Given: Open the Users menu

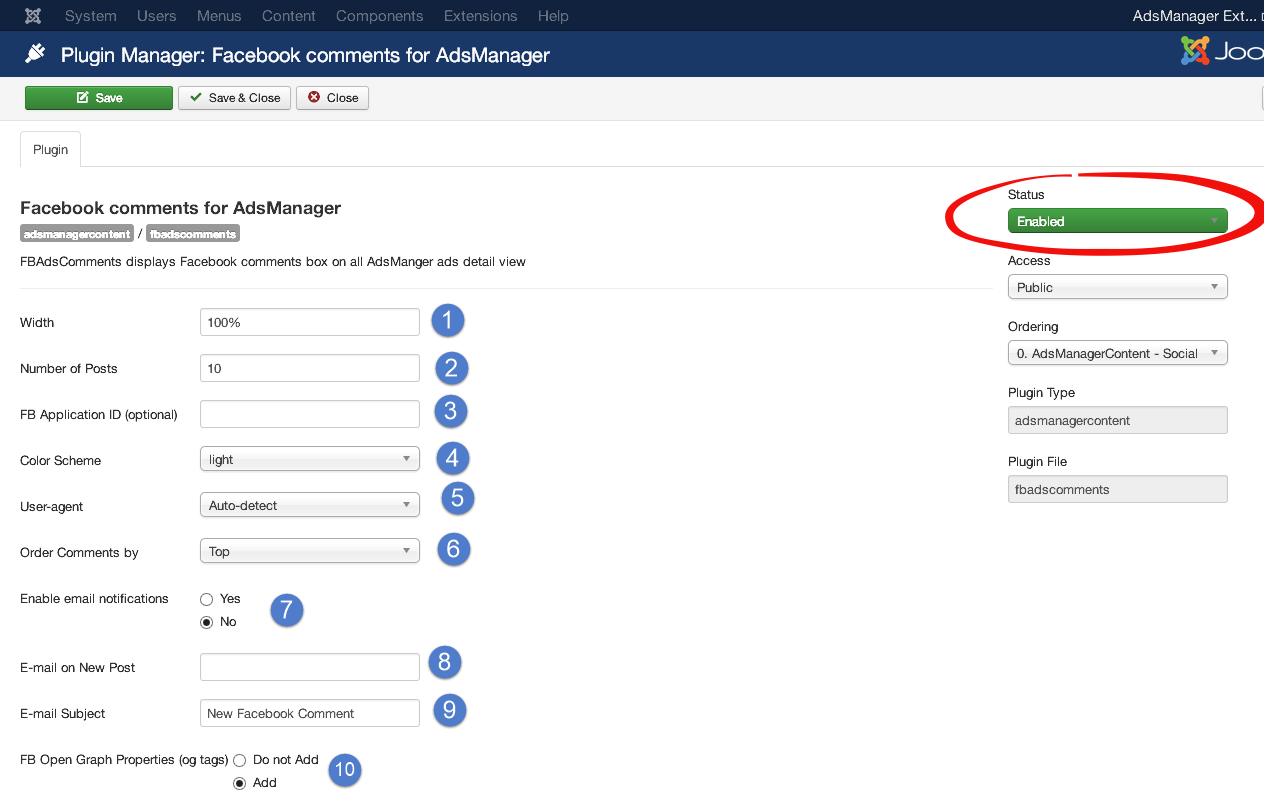Looking at the screenshot, I should point(156,16).
